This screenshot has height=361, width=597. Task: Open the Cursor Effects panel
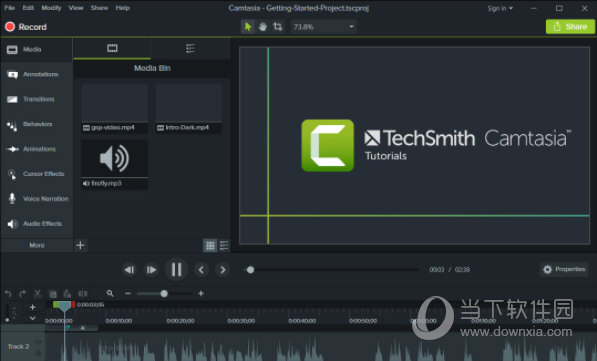[37, 174]
